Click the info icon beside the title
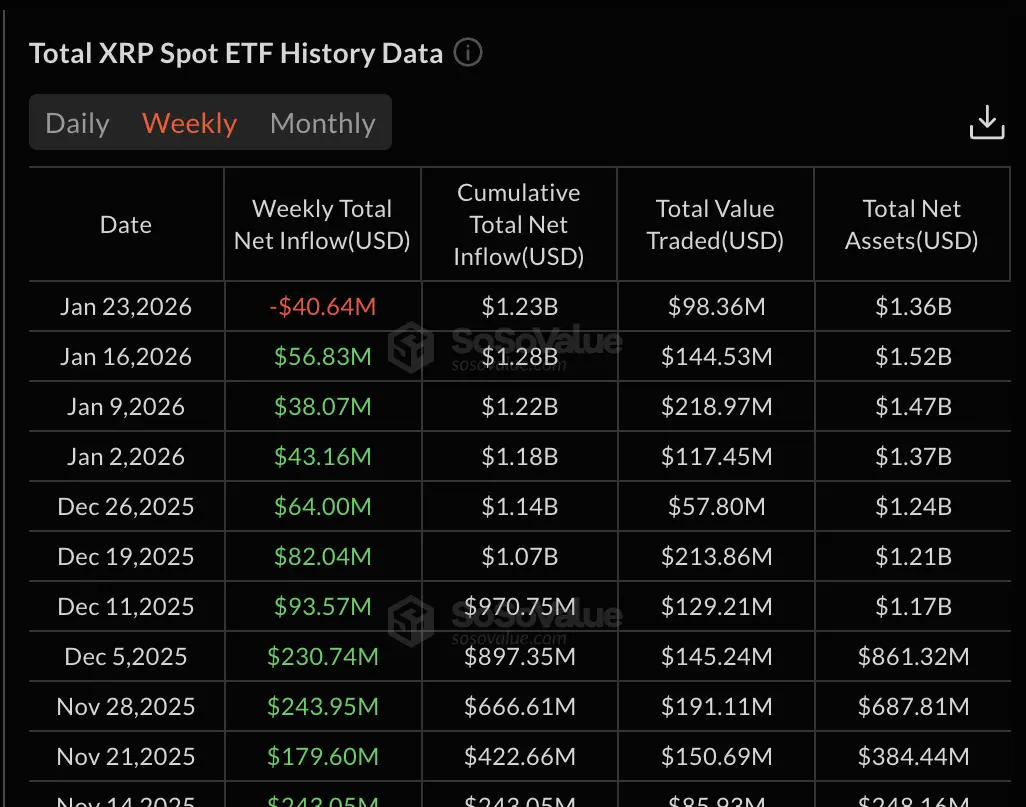 468,53
